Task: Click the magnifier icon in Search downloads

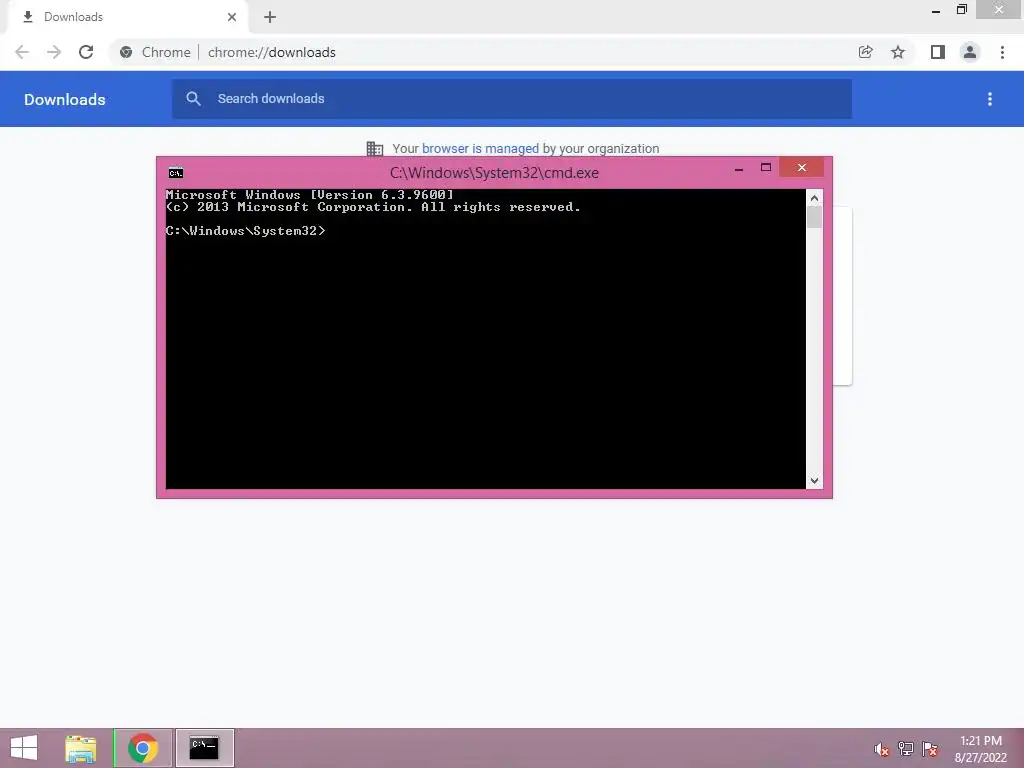Action: (193, 99)
